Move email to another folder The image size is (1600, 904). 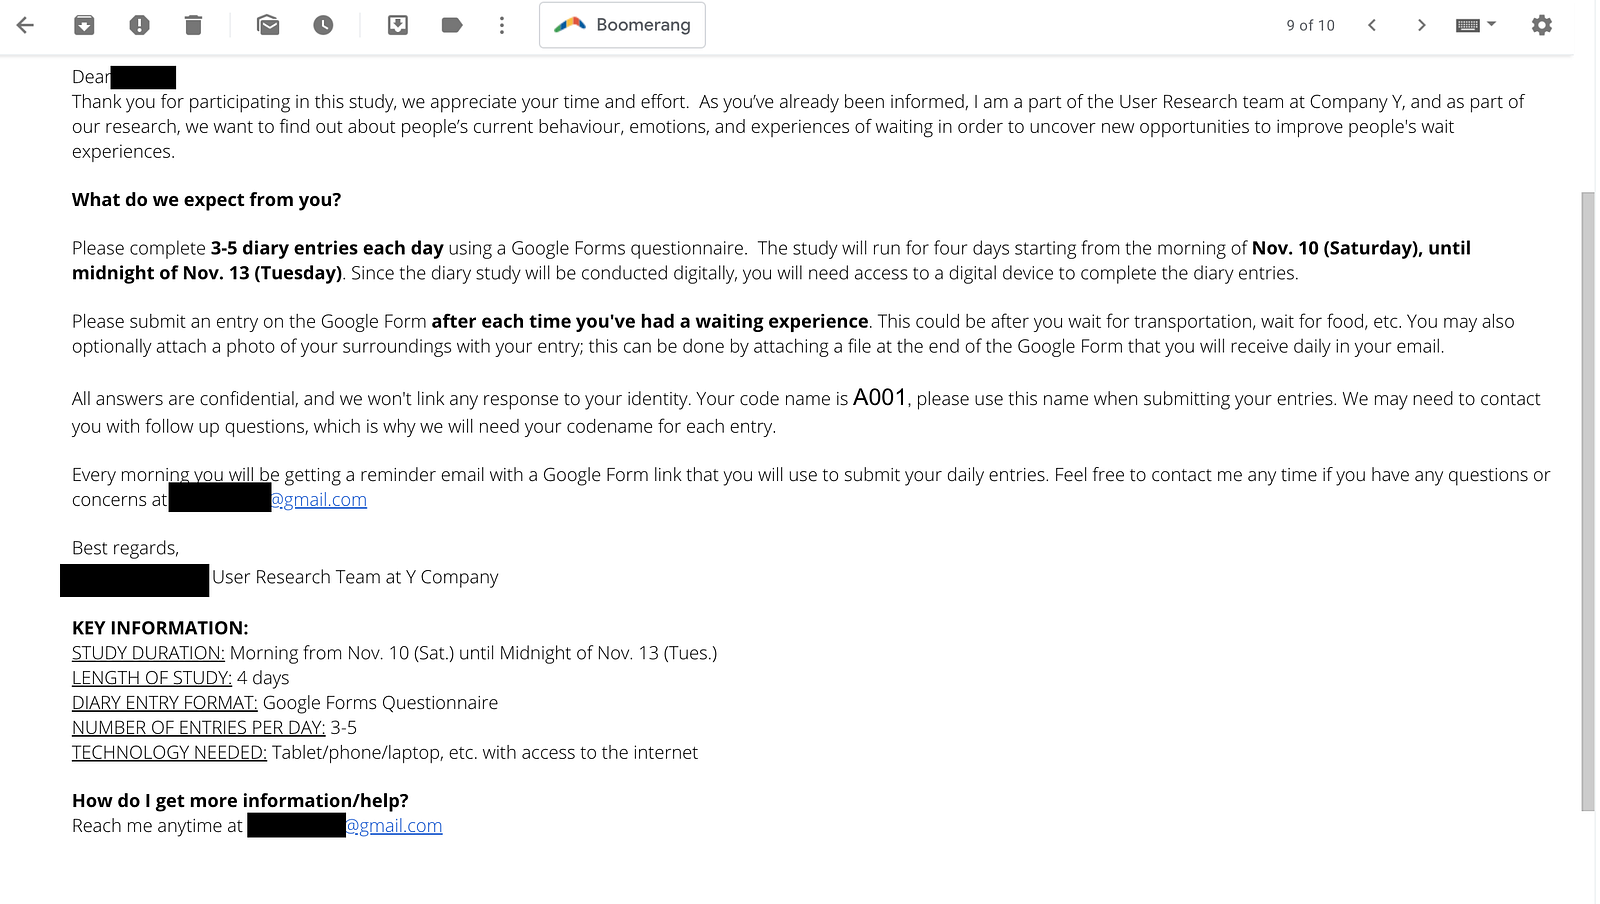click(398, 25)
